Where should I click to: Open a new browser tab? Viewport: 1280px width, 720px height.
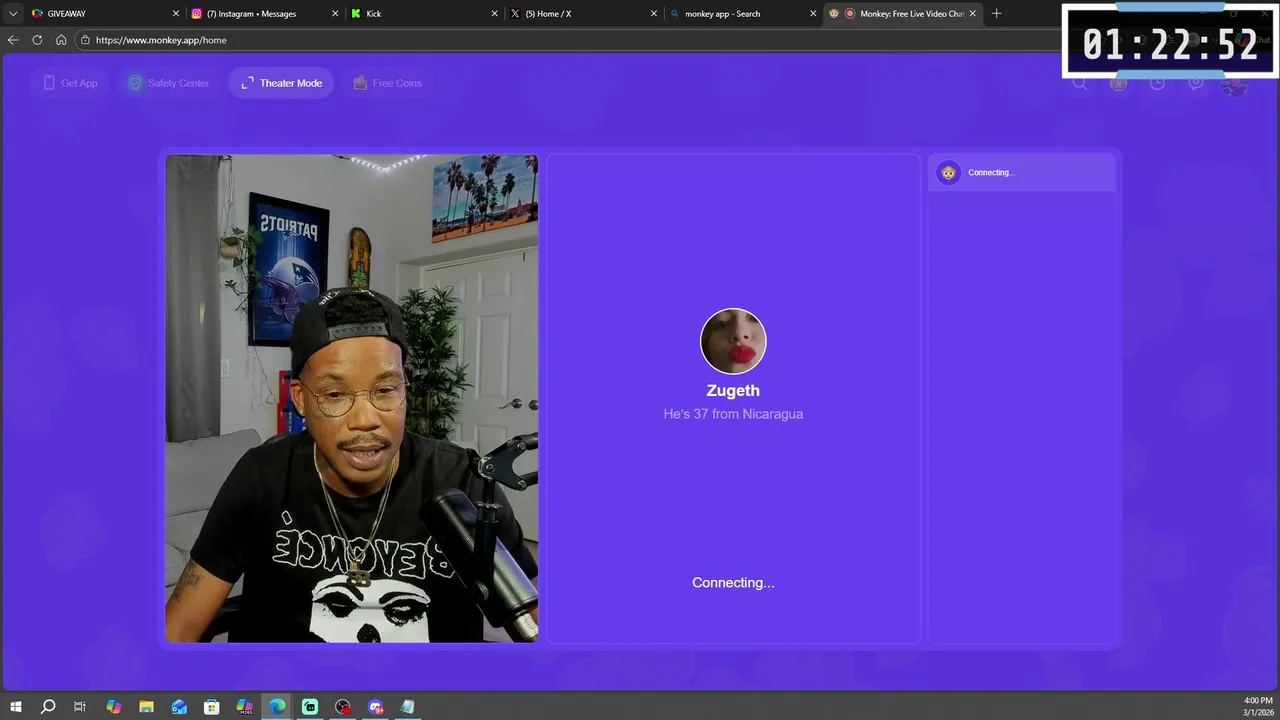coord(996,14)
